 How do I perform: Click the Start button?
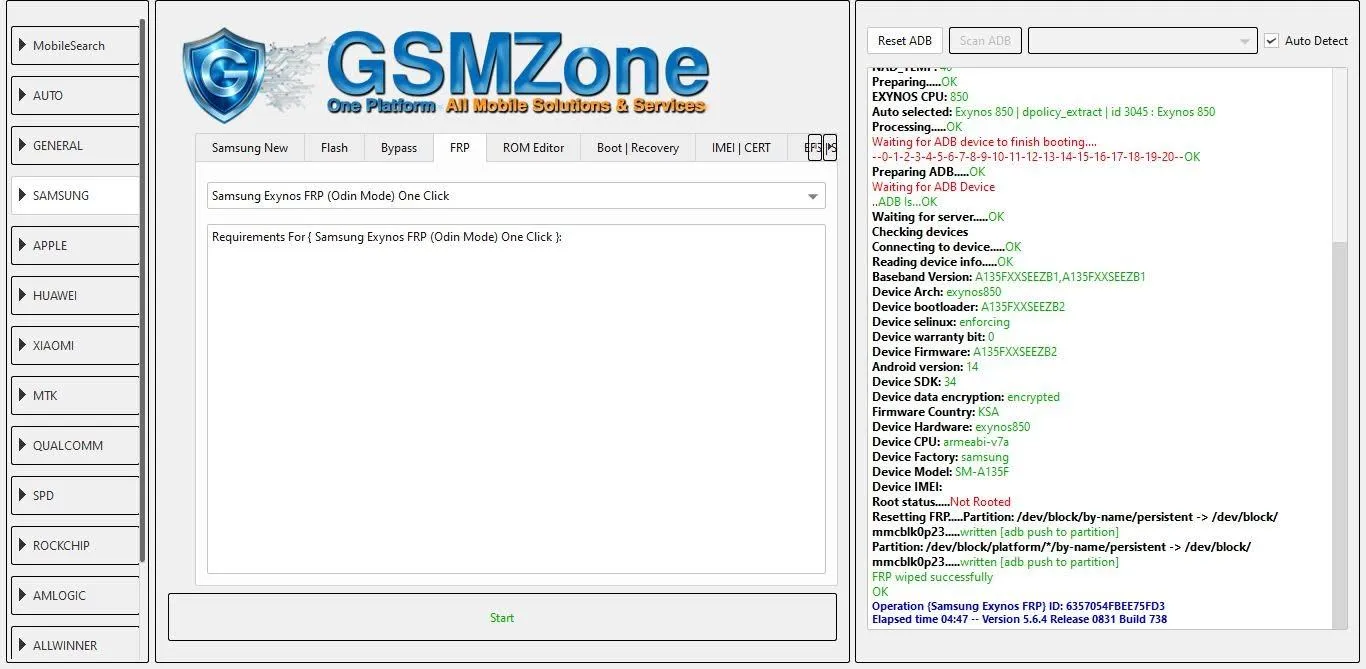pyautogui.click(x=502, y=618)
